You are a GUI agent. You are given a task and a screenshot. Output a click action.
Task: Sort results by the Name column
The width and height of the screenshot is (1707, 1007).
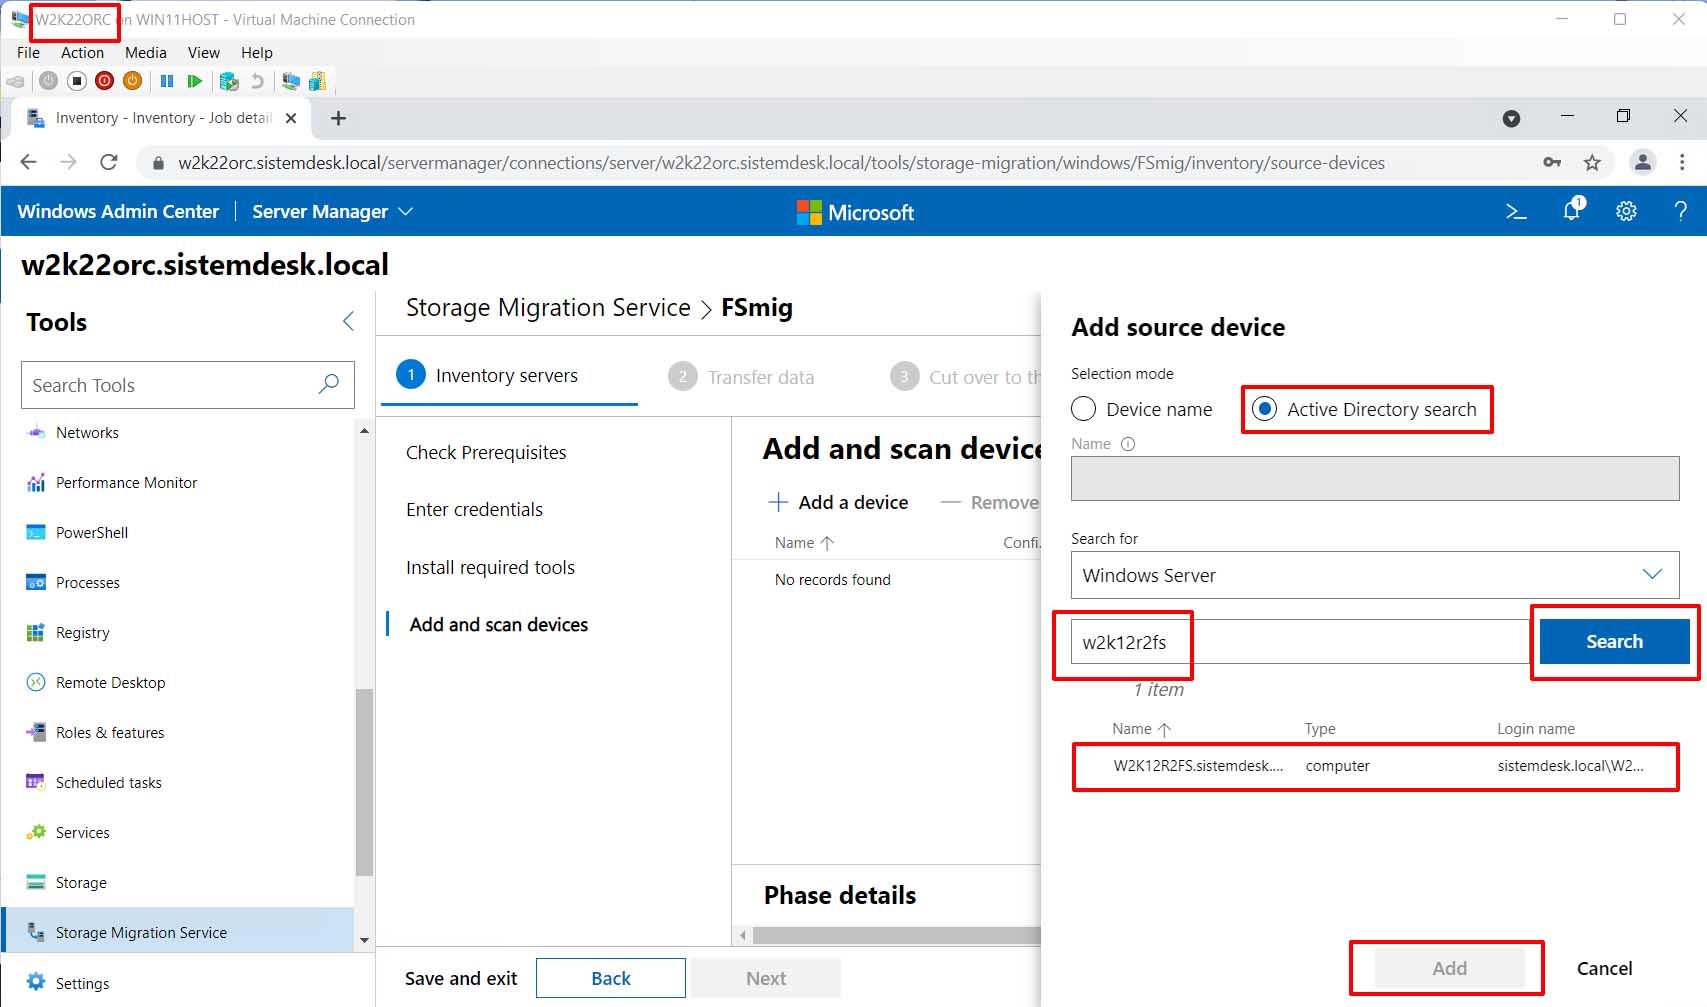(x=1141, y=729)
